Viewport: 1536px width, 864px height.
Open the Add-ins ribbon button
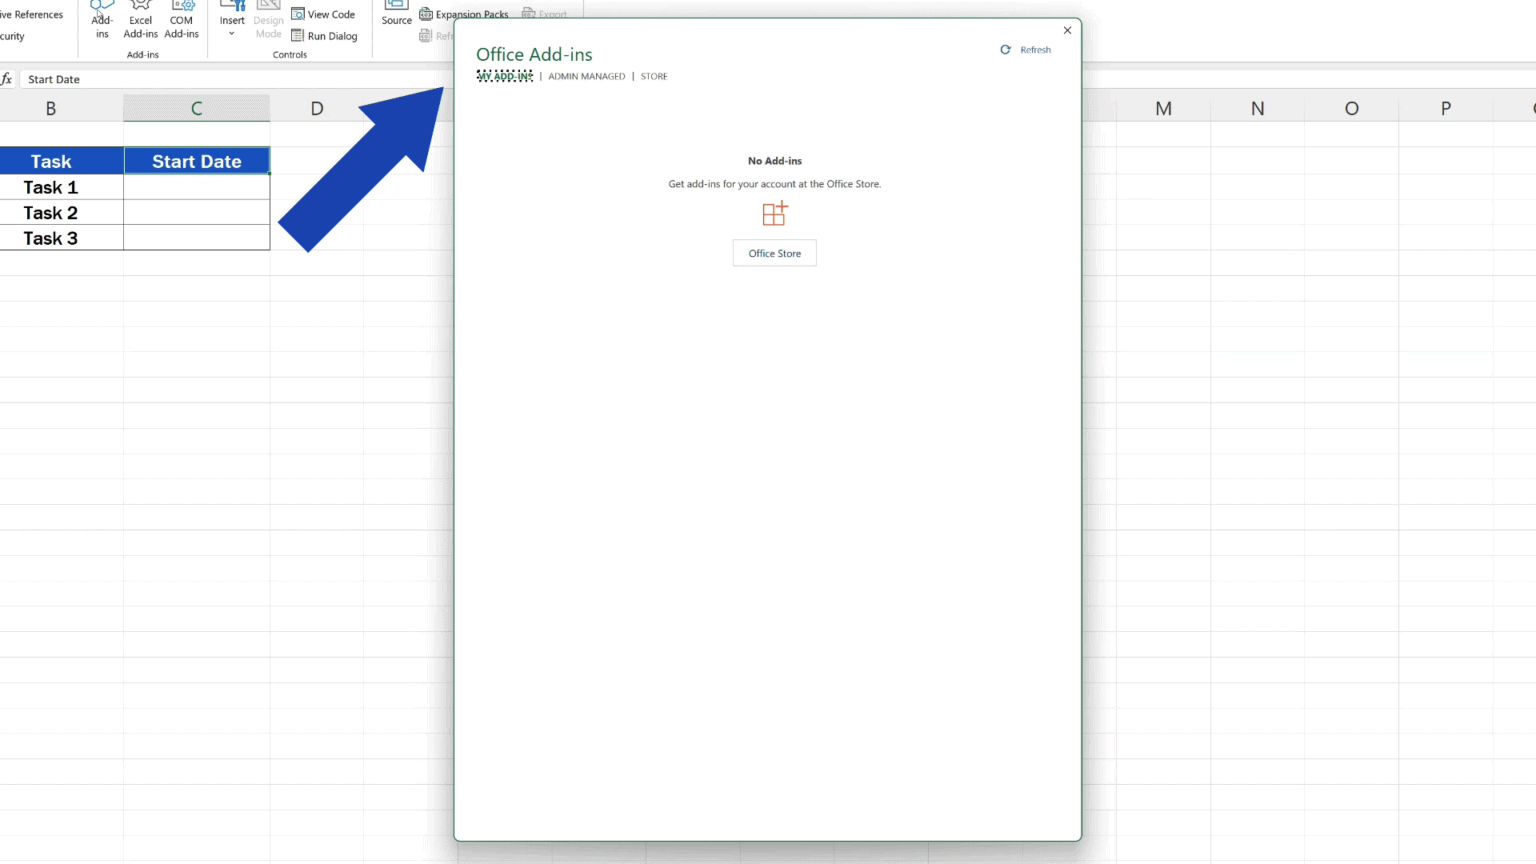click(x=102, y=20)
